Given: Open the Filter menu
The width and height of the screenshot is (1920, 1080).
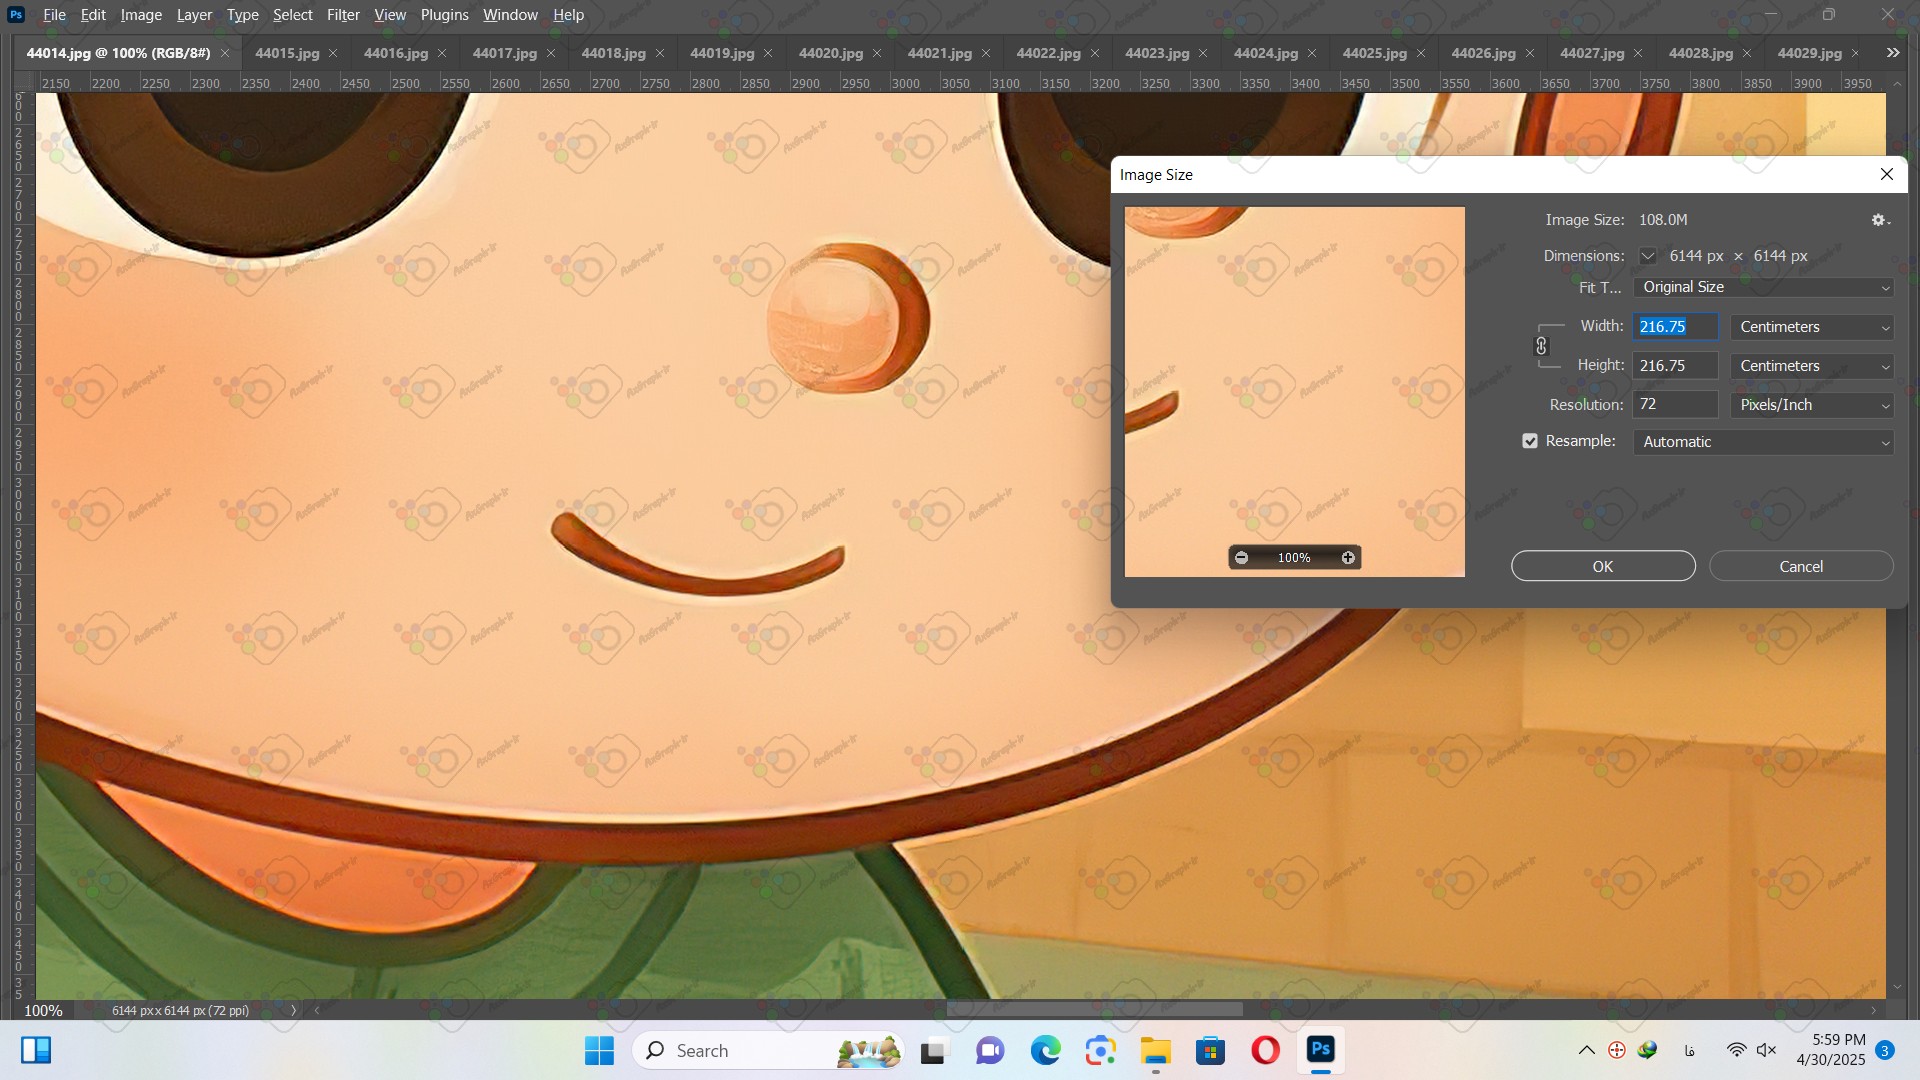Looking at the screenshot, I should click(343, 15).
